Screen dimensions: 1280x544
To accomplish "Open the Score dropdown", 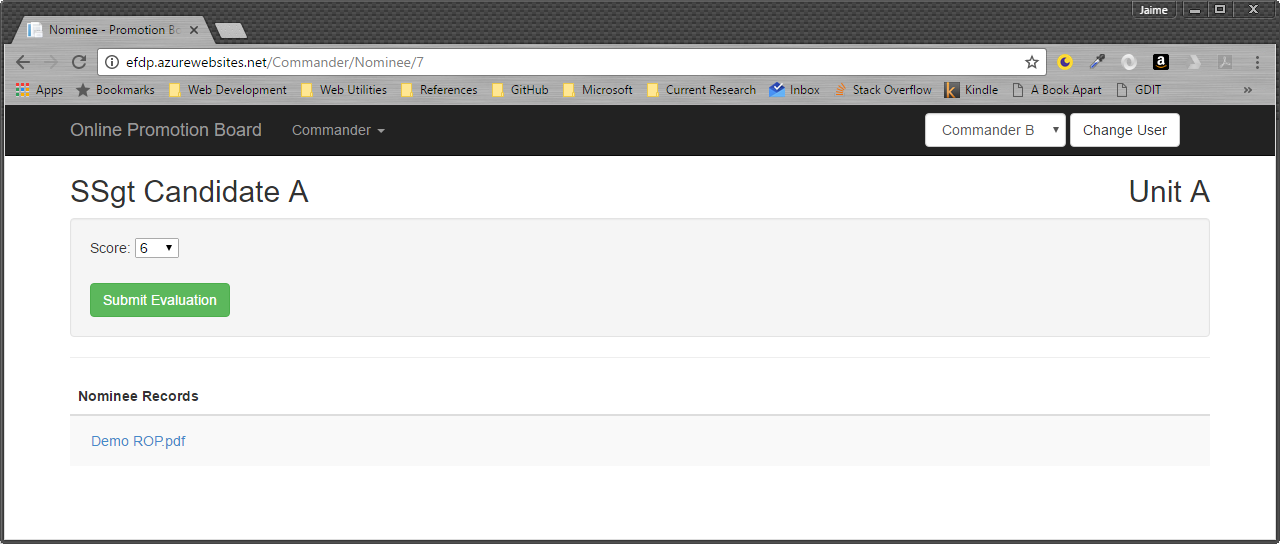I will [x=157, y=248].
